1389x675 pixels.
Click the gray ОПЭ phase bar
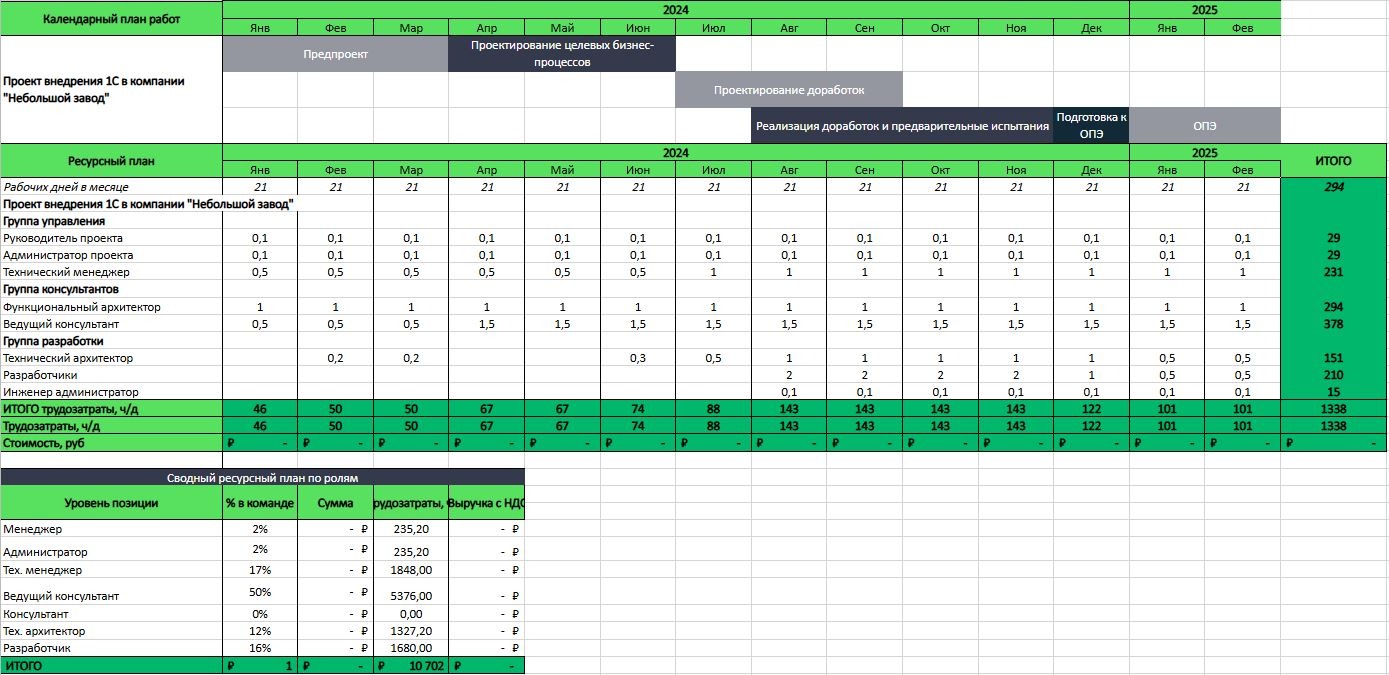point(1204,126)
